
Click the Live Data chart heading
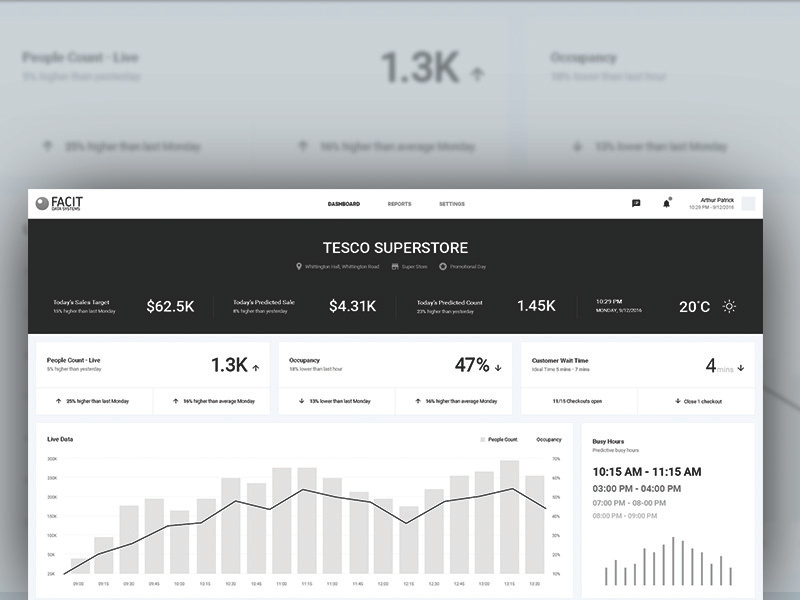(x=60, y=439)
